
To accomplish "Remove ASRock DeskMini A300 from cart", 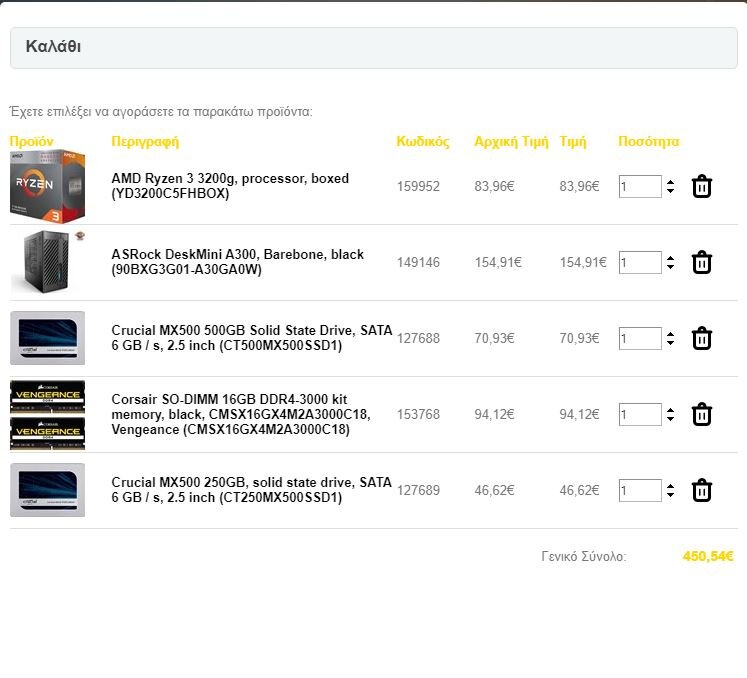I will click(x=701, y=263).
